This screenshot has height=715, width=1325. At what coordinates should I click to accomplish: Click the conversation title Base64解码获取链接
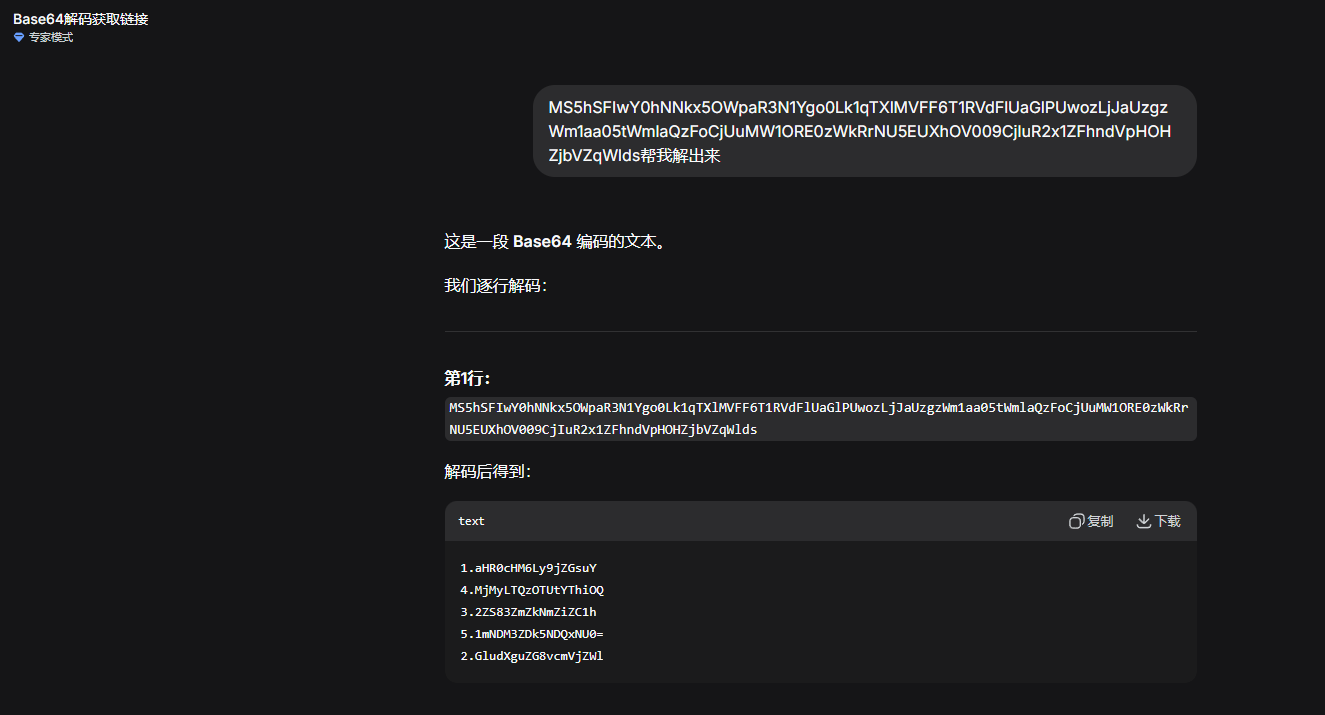click(81, 19)
